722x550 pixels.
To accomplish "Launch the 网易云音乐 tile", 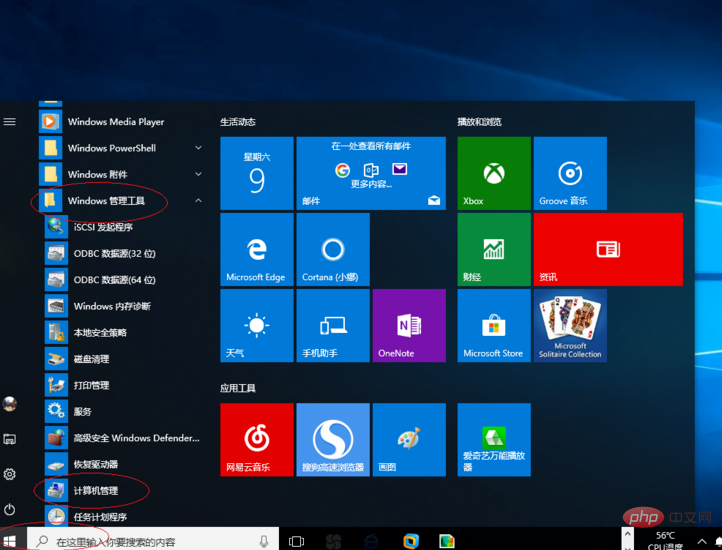I will tap(257, 439).
